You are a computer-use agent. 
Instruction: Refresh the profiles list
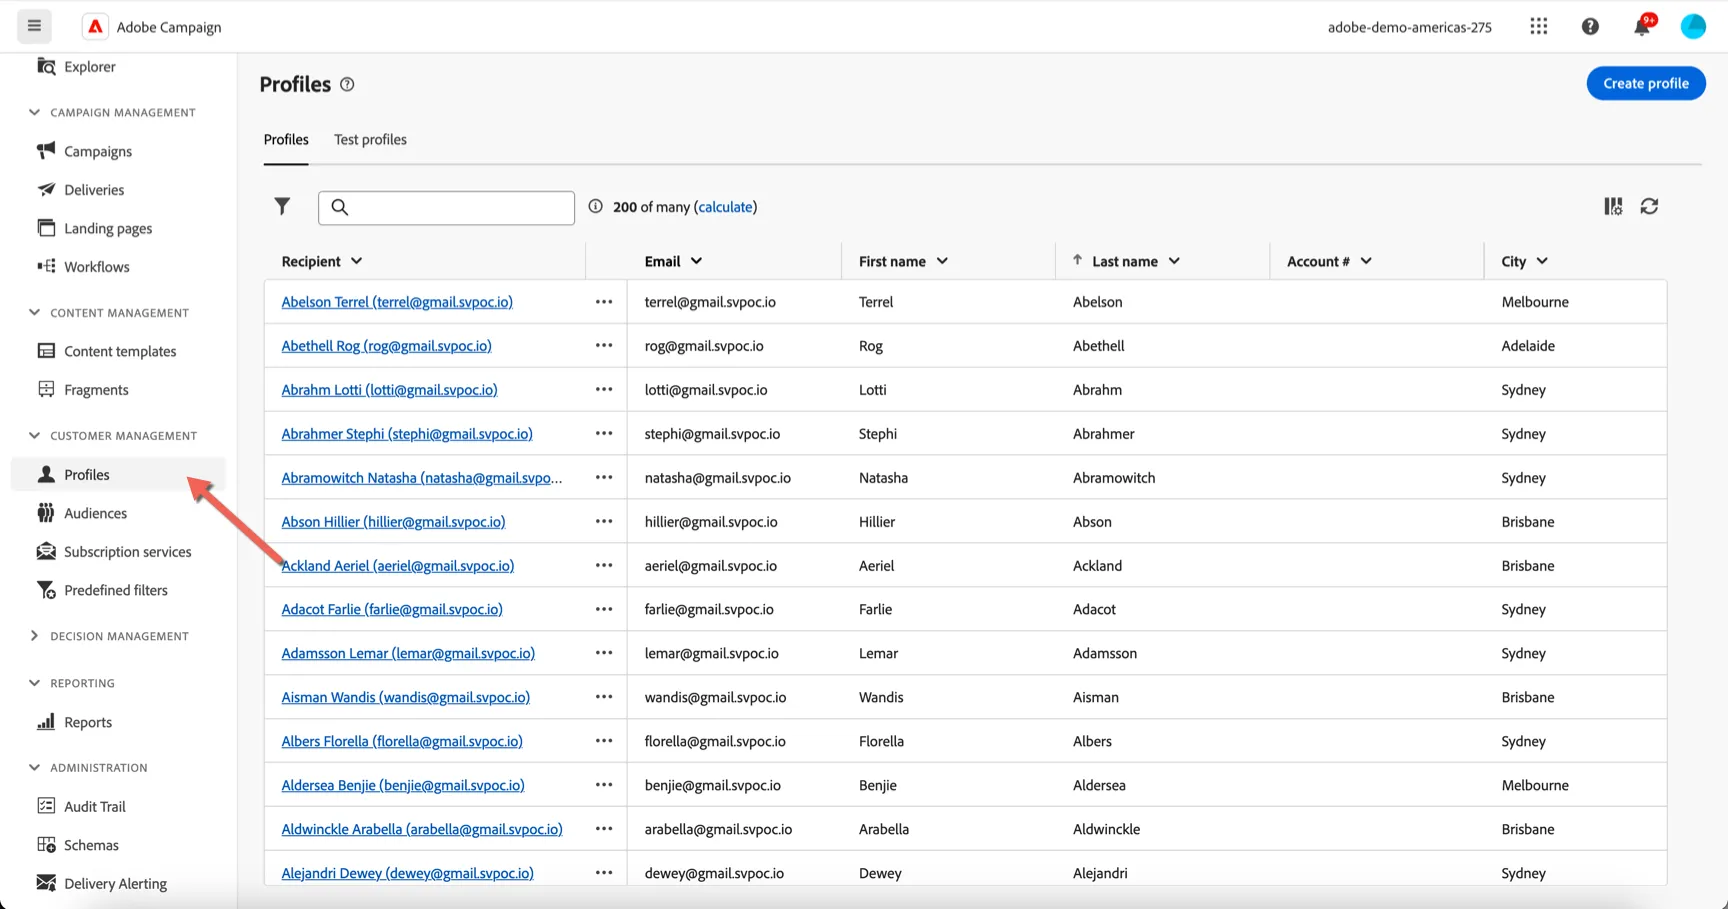pos(1650,206)
